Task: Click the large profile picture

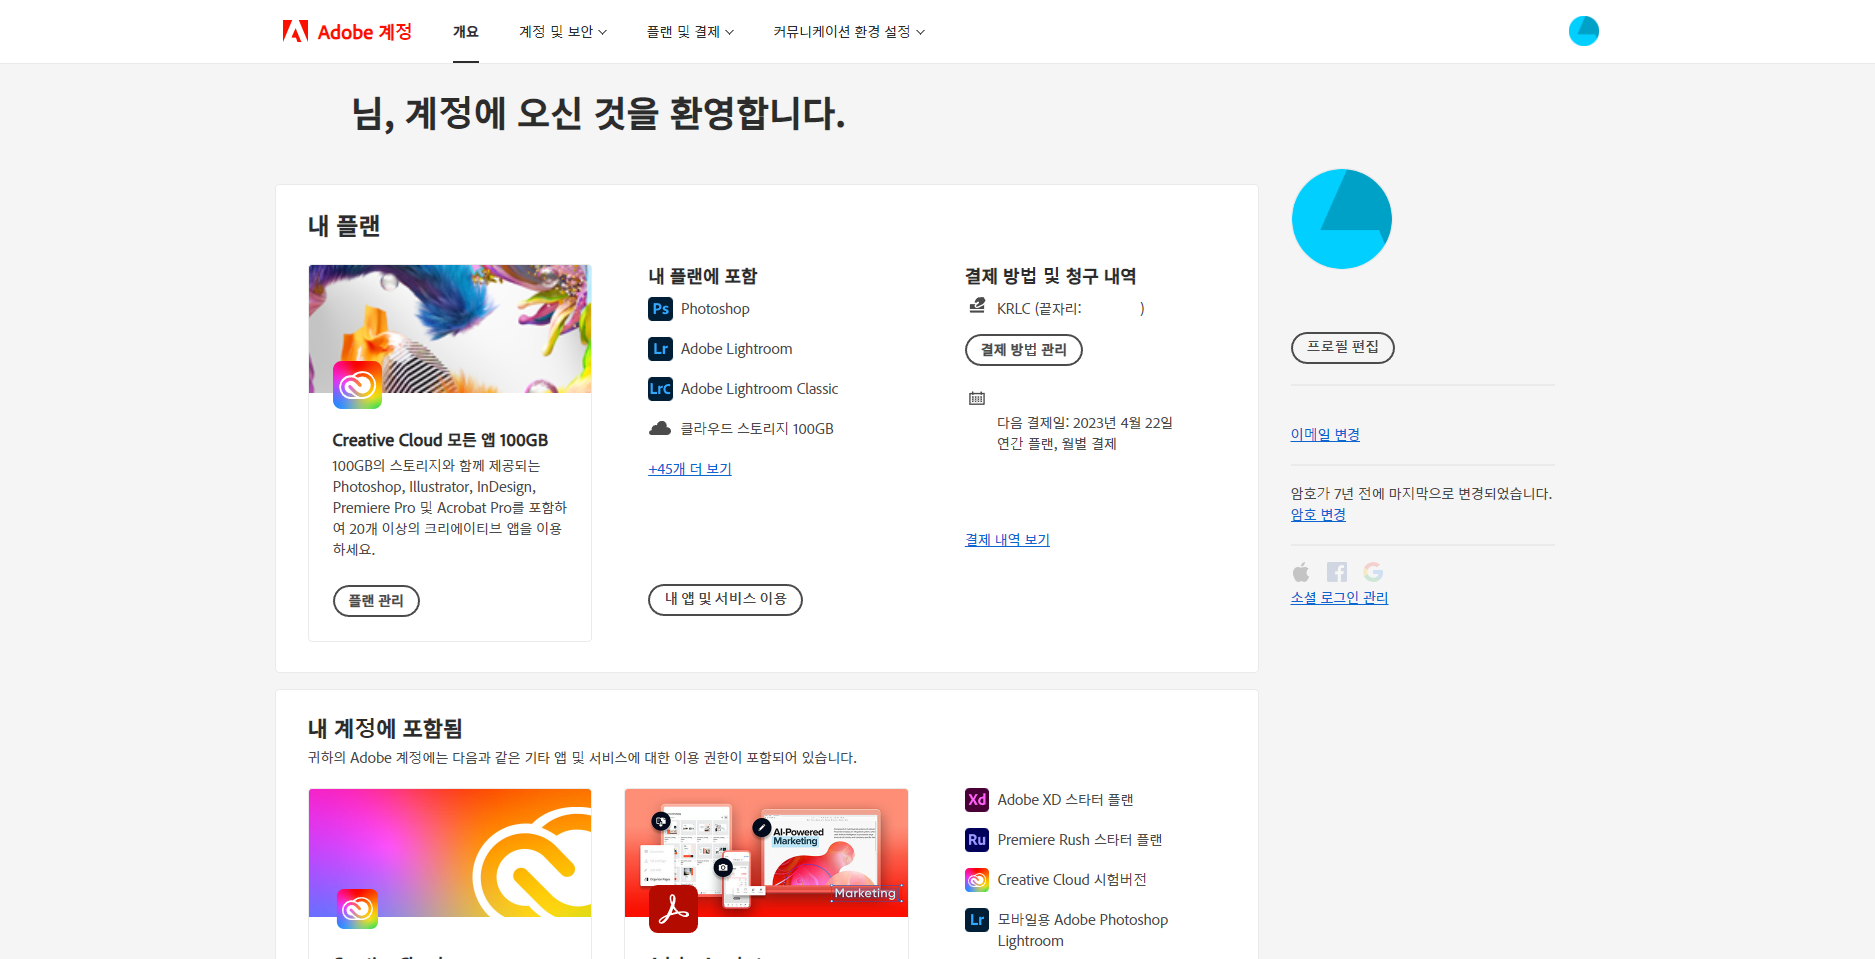Action: [x=1341, y=219]
